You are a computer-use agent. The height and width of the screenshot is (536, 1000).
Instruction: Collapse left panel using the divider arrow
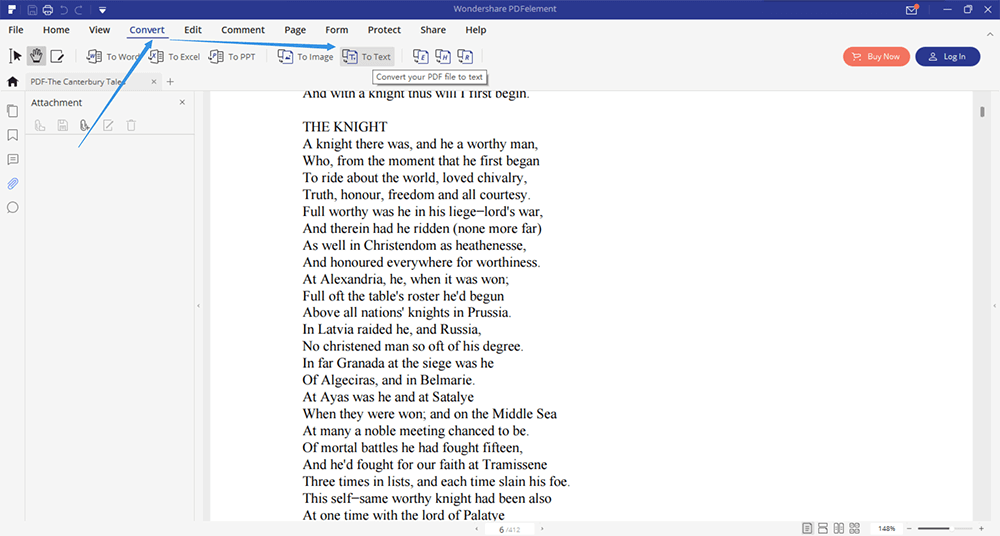click(198, 305)
